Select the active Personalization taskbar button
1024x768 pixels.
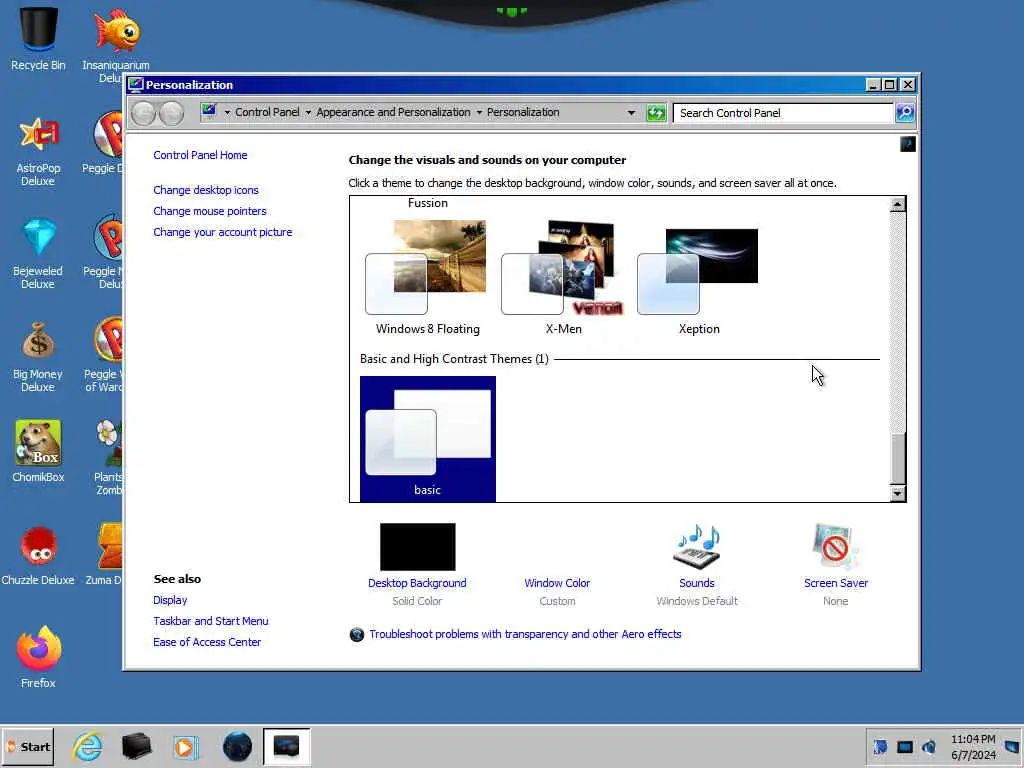click(x=287, y=746)
